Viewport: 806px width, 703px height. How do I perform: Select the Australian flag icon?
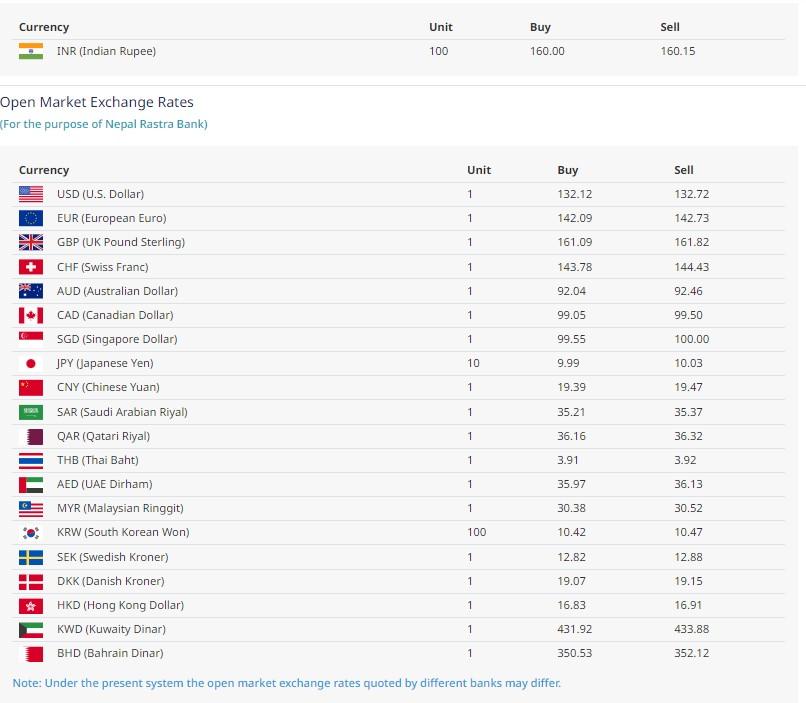31,291
